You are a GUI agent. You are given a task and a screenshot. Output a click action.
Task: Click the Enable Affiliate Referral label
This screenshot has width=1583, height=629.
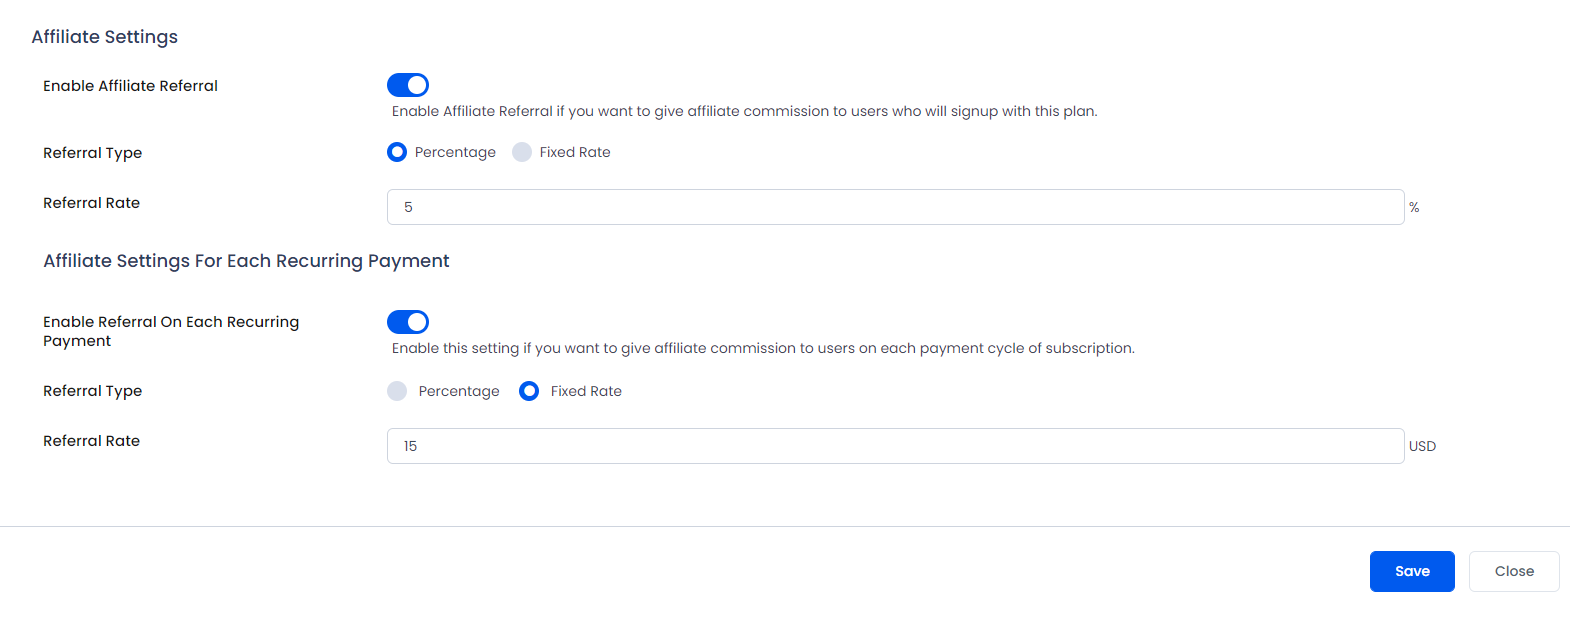(130, 86)
